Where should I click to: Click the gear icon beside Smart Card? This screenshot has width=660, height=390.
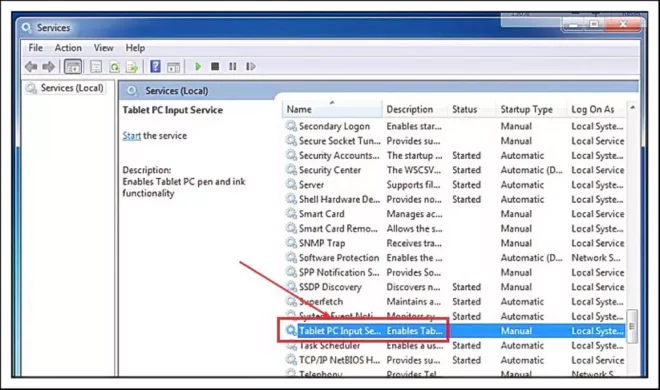pos(291,213)
